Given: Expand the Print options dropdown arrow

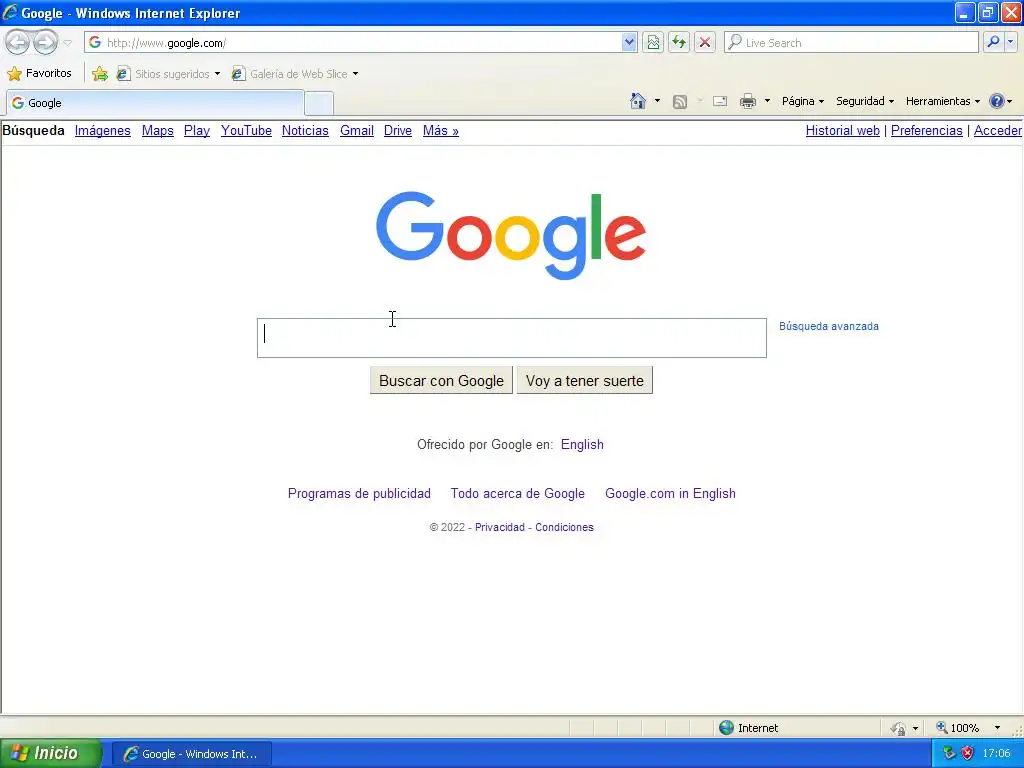Looking at the screenshot, I should point(767,101).
